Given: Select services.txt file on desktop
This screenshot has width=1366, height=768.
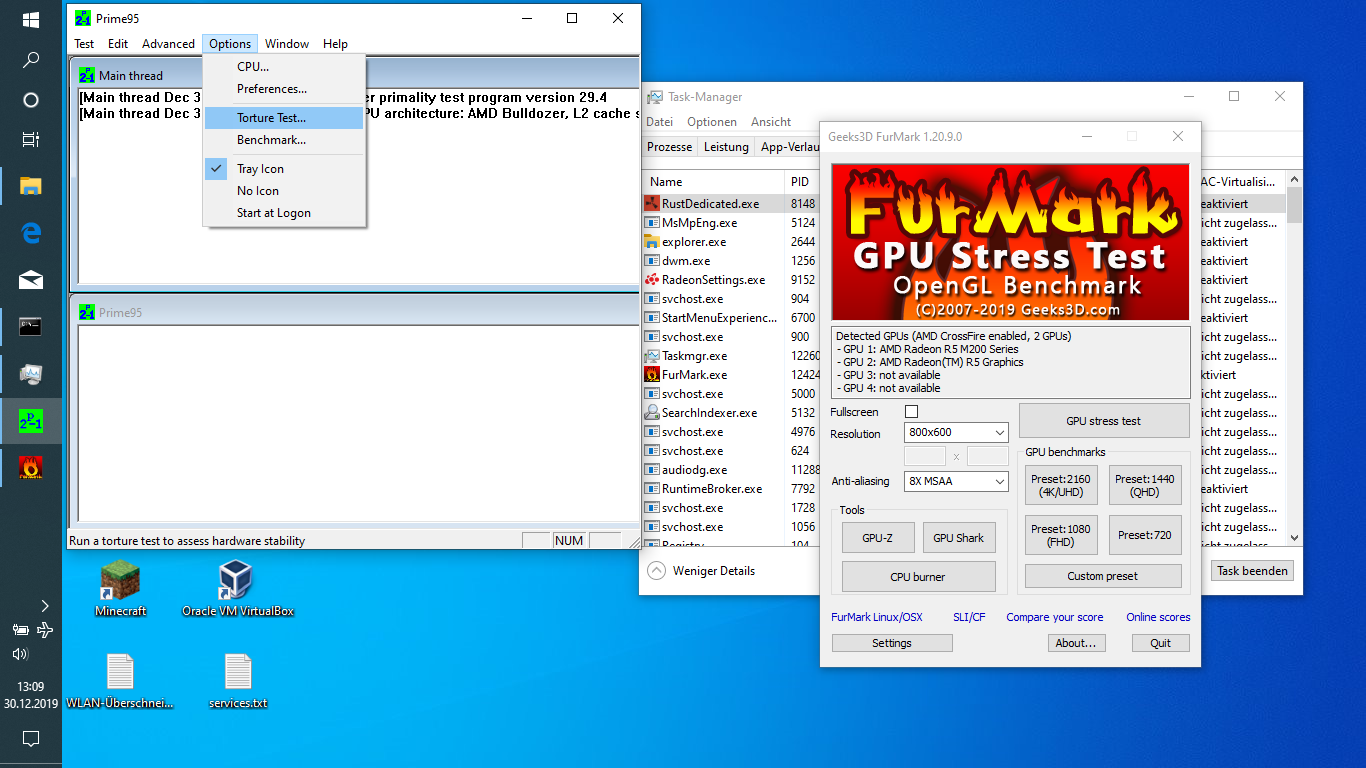Looking at the screenshot, I should [x=238, y=681].
